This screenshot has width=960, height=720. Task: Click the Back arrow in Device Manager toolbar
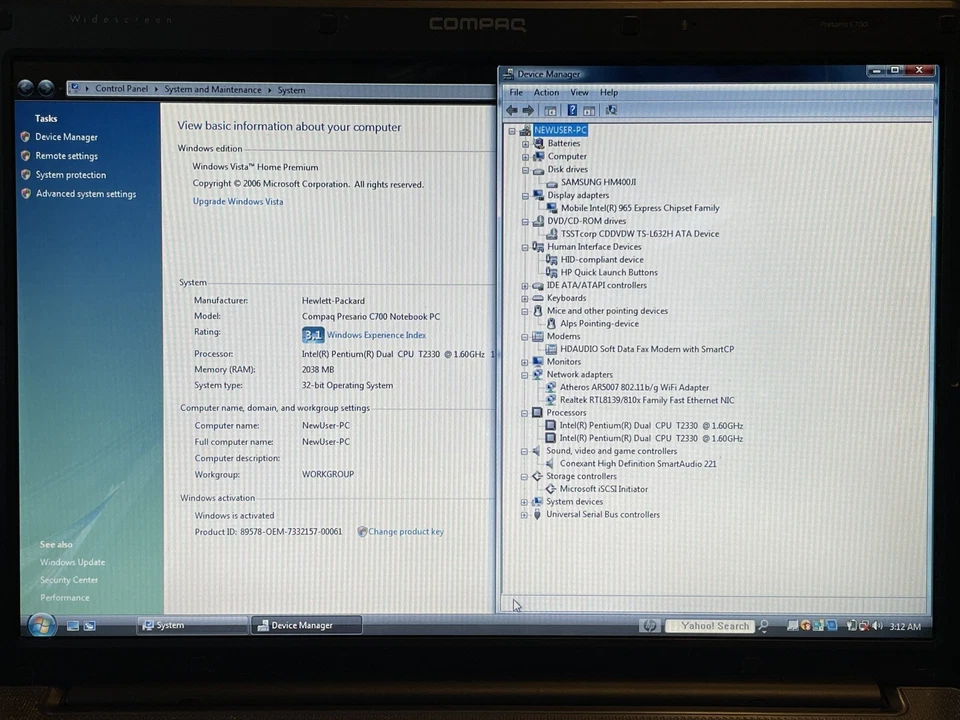coord(512,110)
